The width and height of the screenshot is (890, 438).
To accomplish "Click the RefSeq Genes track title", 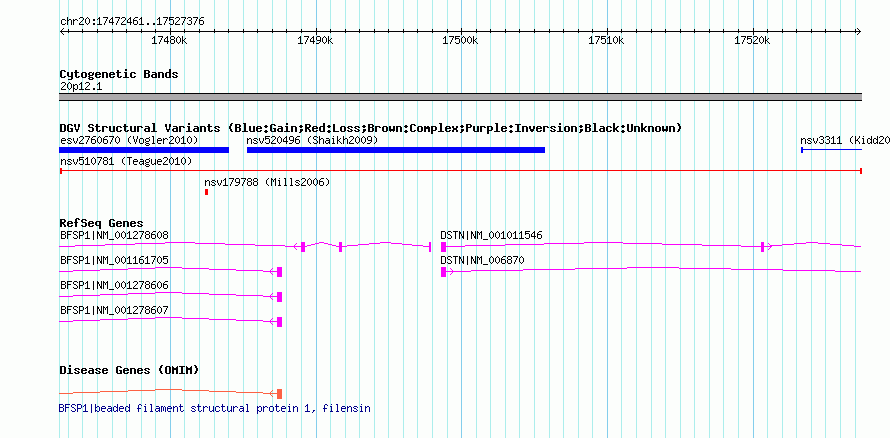I will point(102,224).
